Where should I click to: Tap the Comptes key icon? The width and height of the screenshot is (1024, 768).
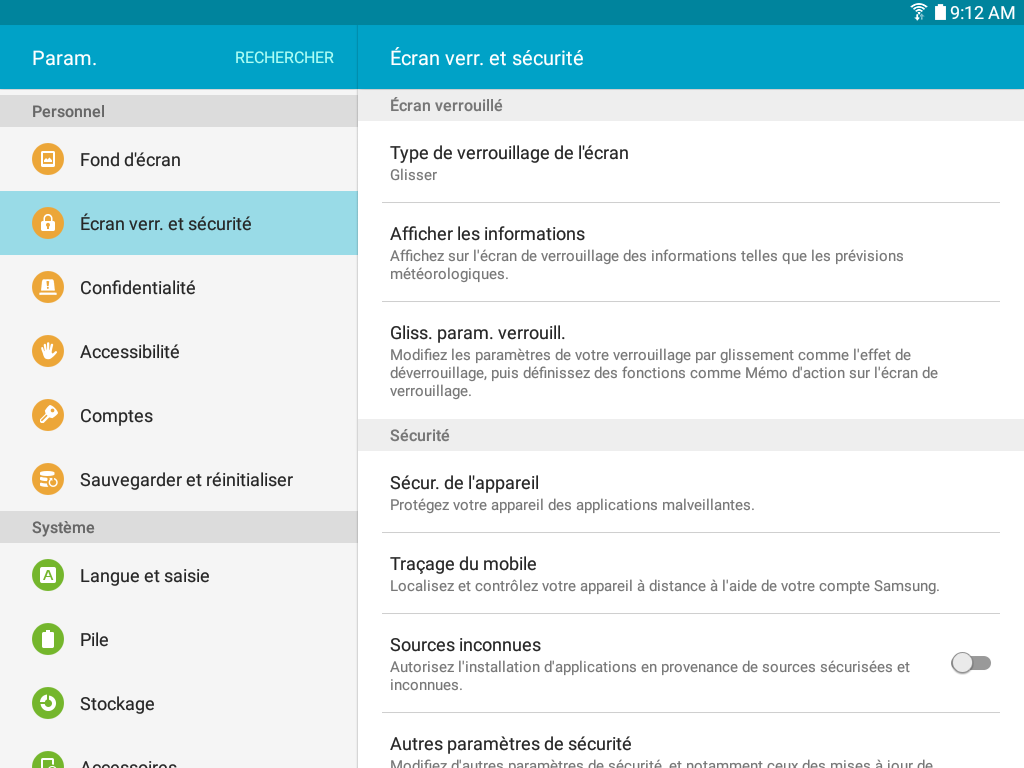click(x=48, y=415)
